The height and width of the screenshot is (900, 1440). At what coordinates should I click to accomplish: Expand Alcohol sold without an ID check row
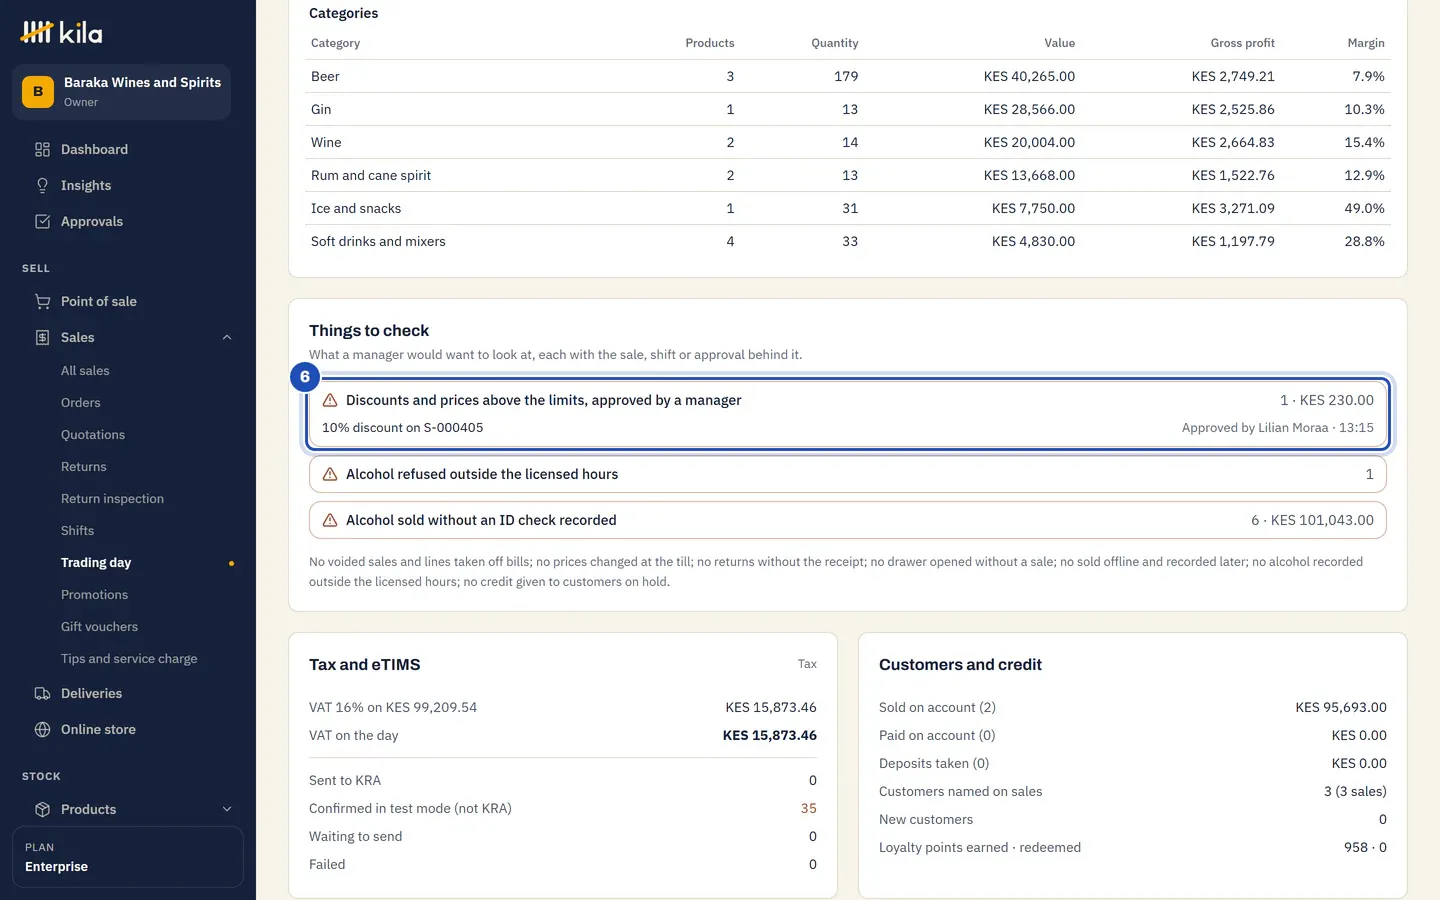point(848,520)
